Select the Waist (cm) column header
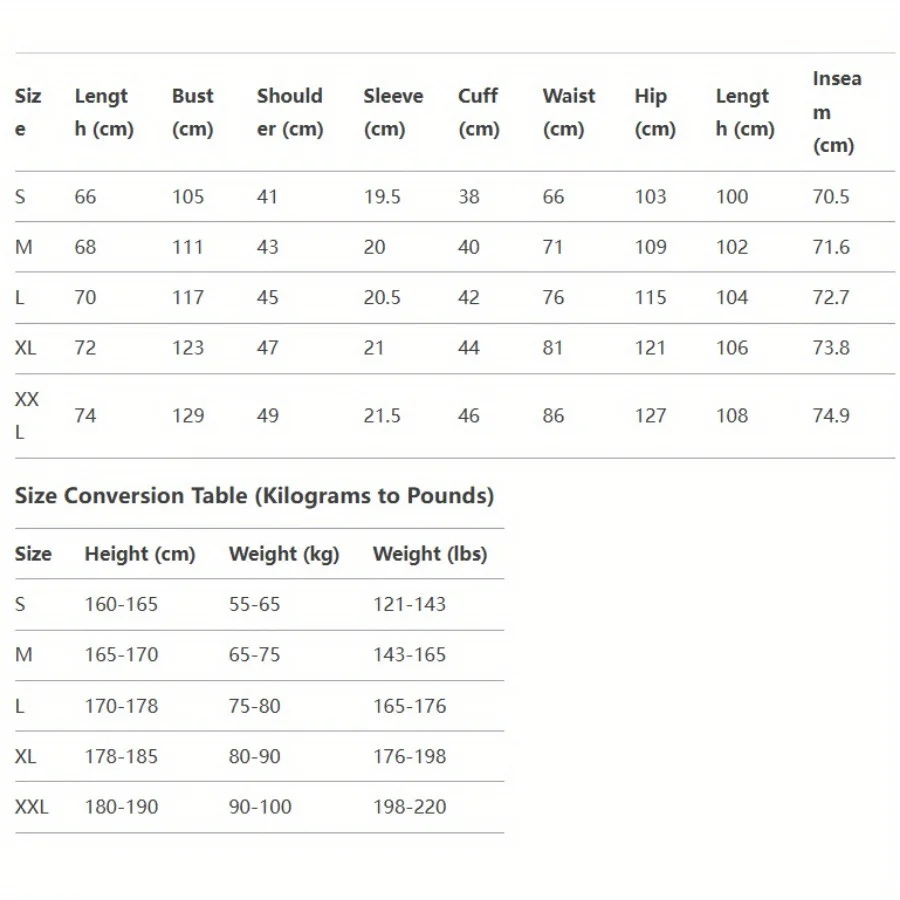 (568, 112)
